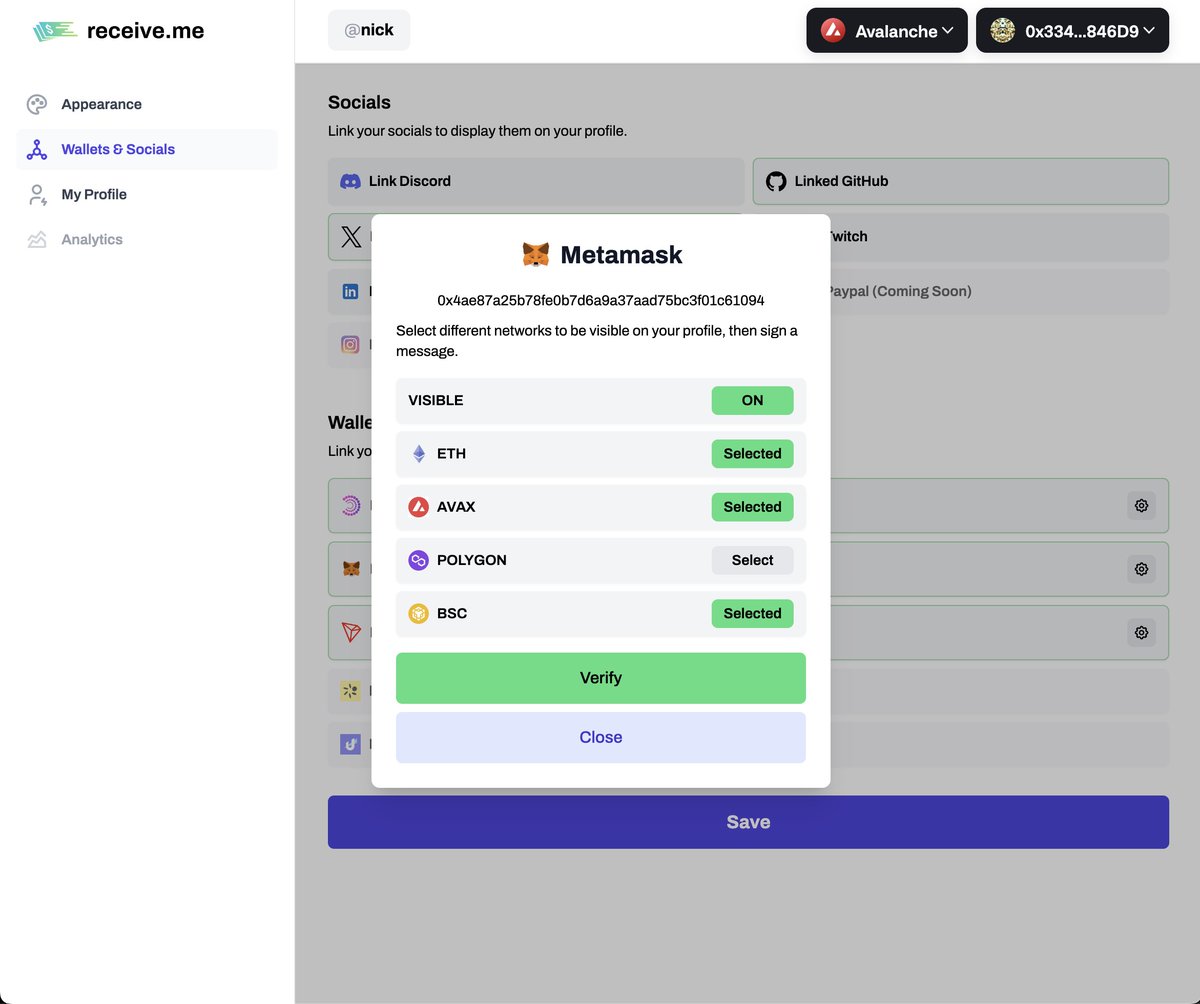1200x1004 pixels.
Task: Toggle the VISIBLE ON switch
Action: click(x=752, y=400)
